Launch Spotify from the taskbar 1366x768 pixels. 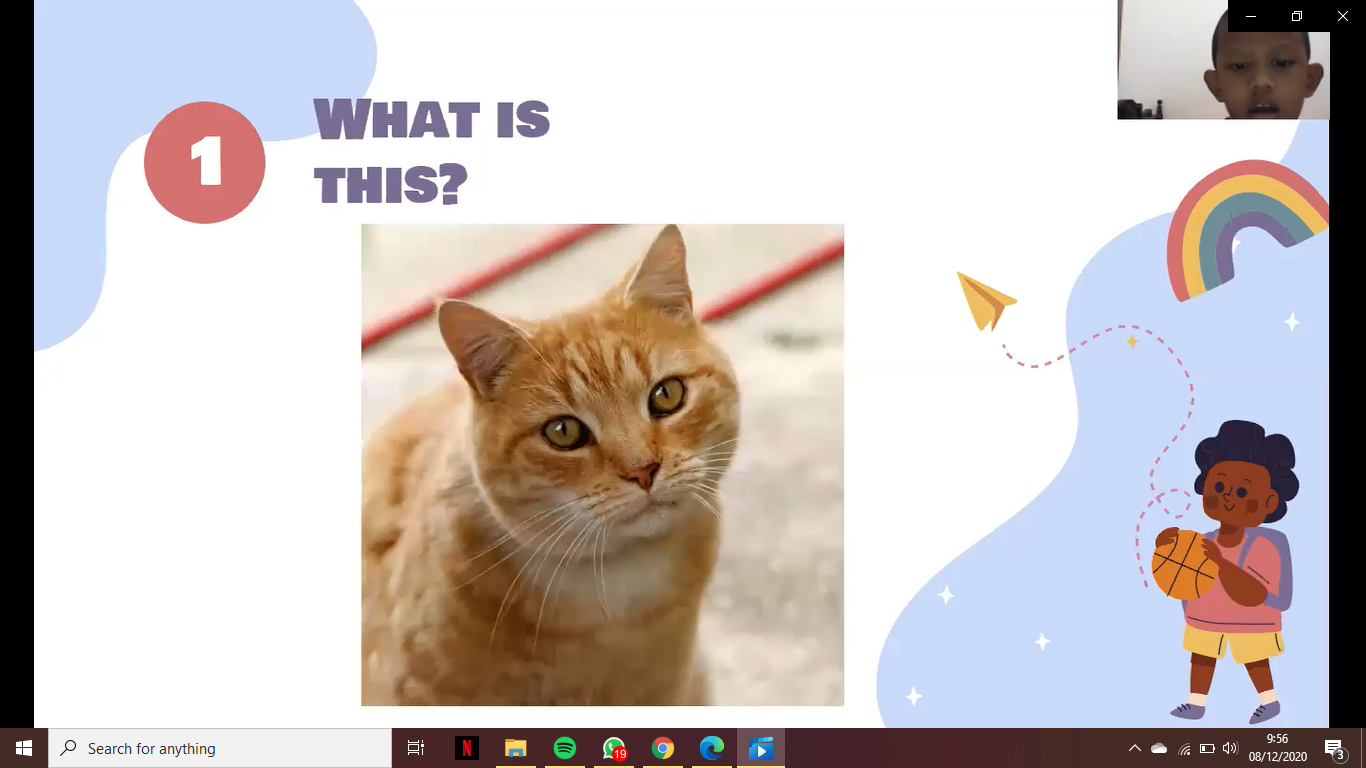[564, 748]
